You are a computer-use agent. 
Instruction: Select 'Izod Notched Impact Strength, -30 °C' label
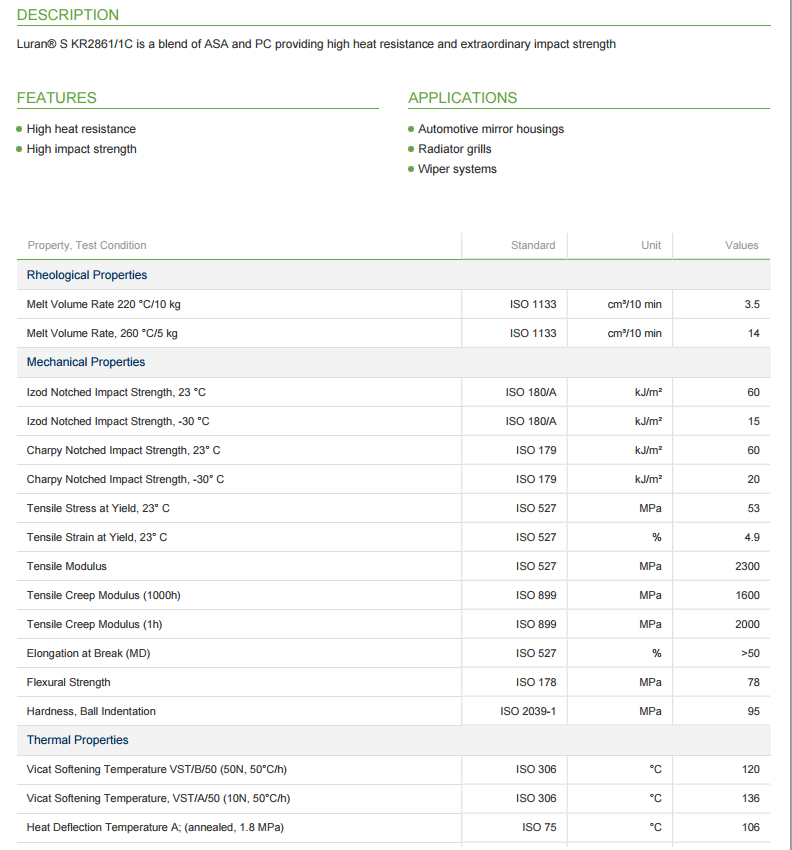[x=118, y=421]
